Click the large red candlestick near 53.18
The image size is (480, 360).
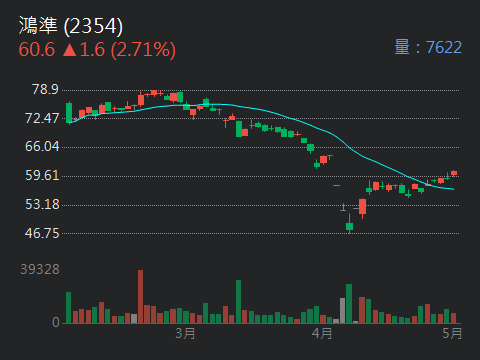[362, 208]
